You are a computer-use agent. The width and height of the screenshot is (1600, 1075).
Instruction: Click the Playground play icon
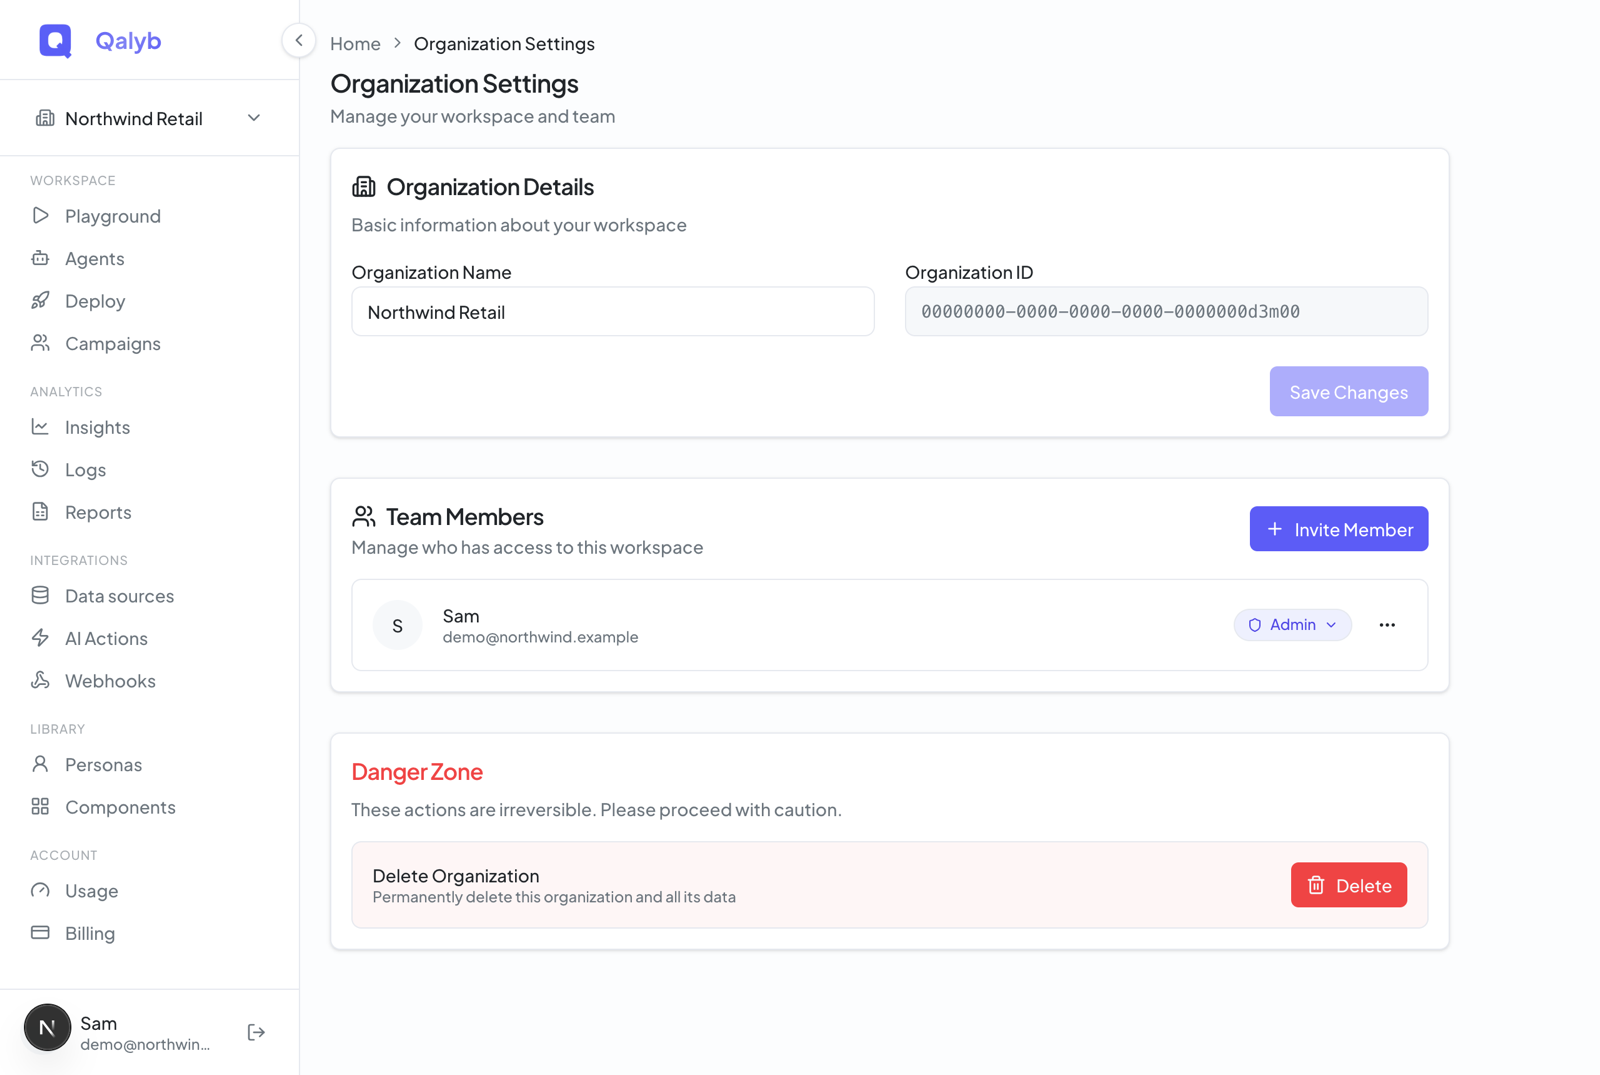pos(40,216)
